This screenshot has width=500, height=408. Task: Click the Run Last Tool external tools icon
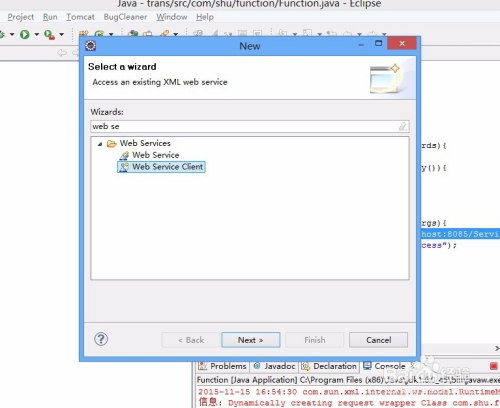[49, 34]
